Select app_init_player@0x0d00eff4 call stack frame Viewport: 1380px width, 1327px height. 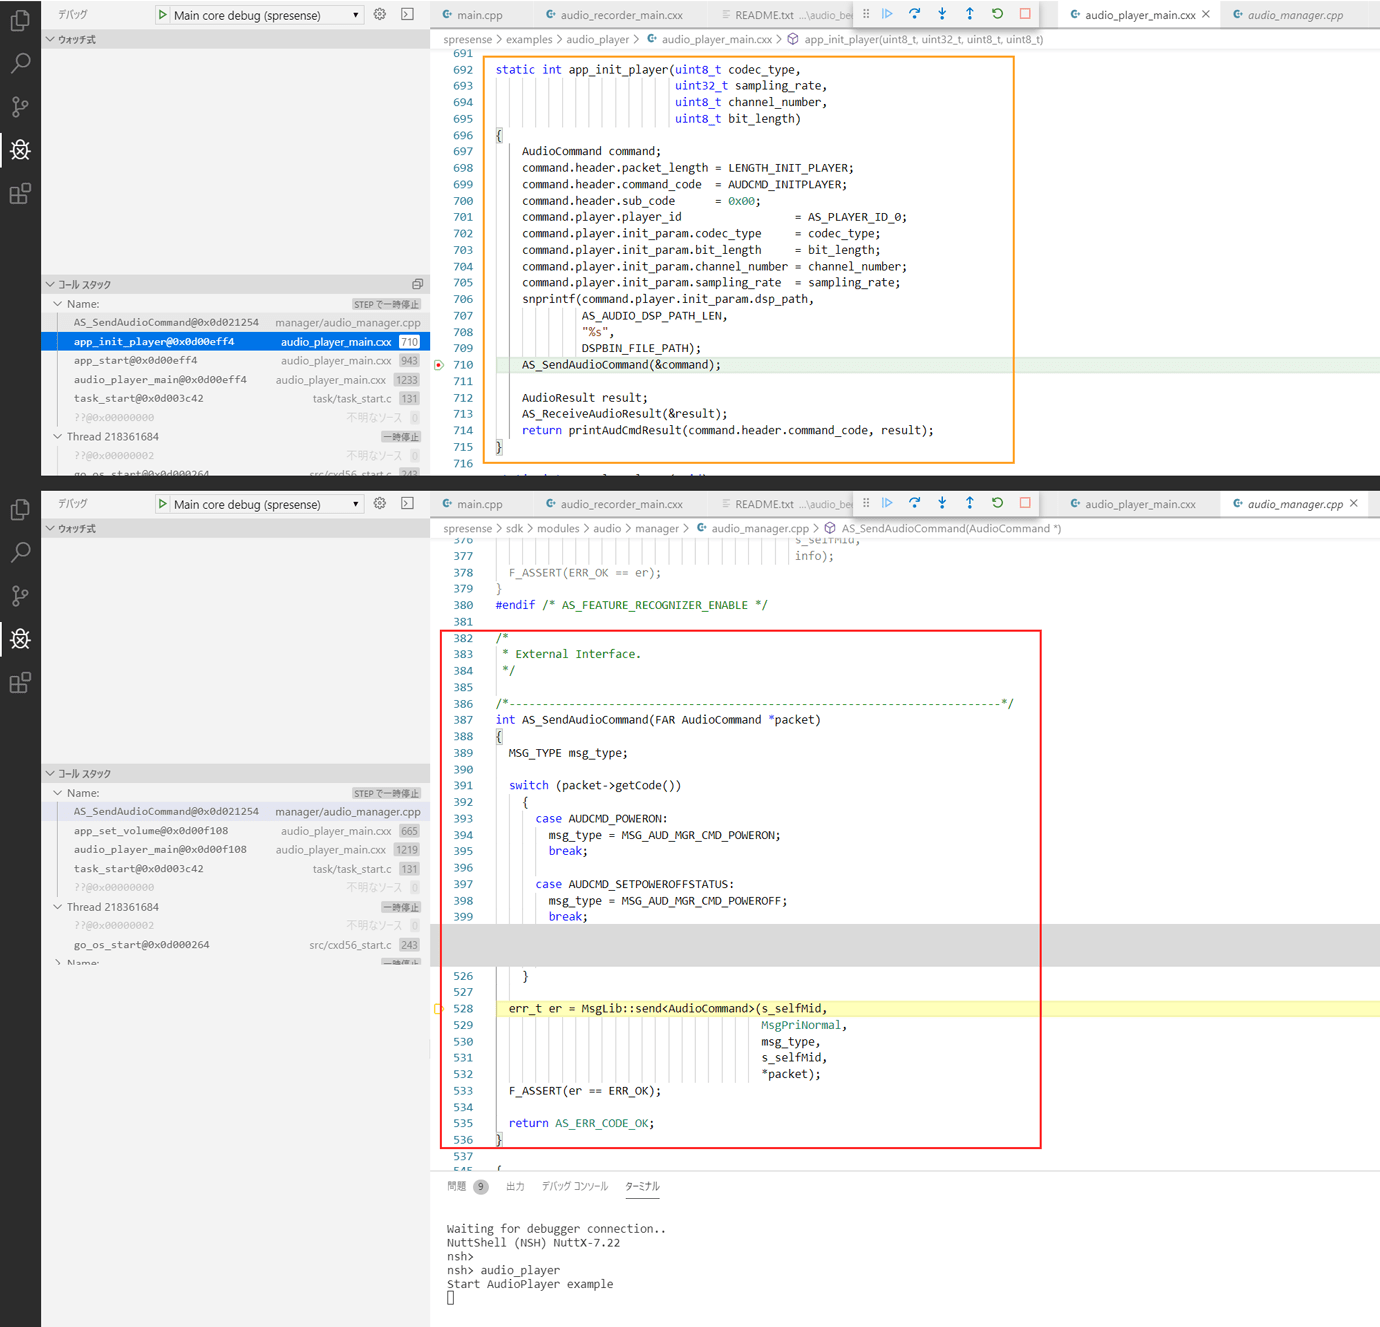[236, 341]
